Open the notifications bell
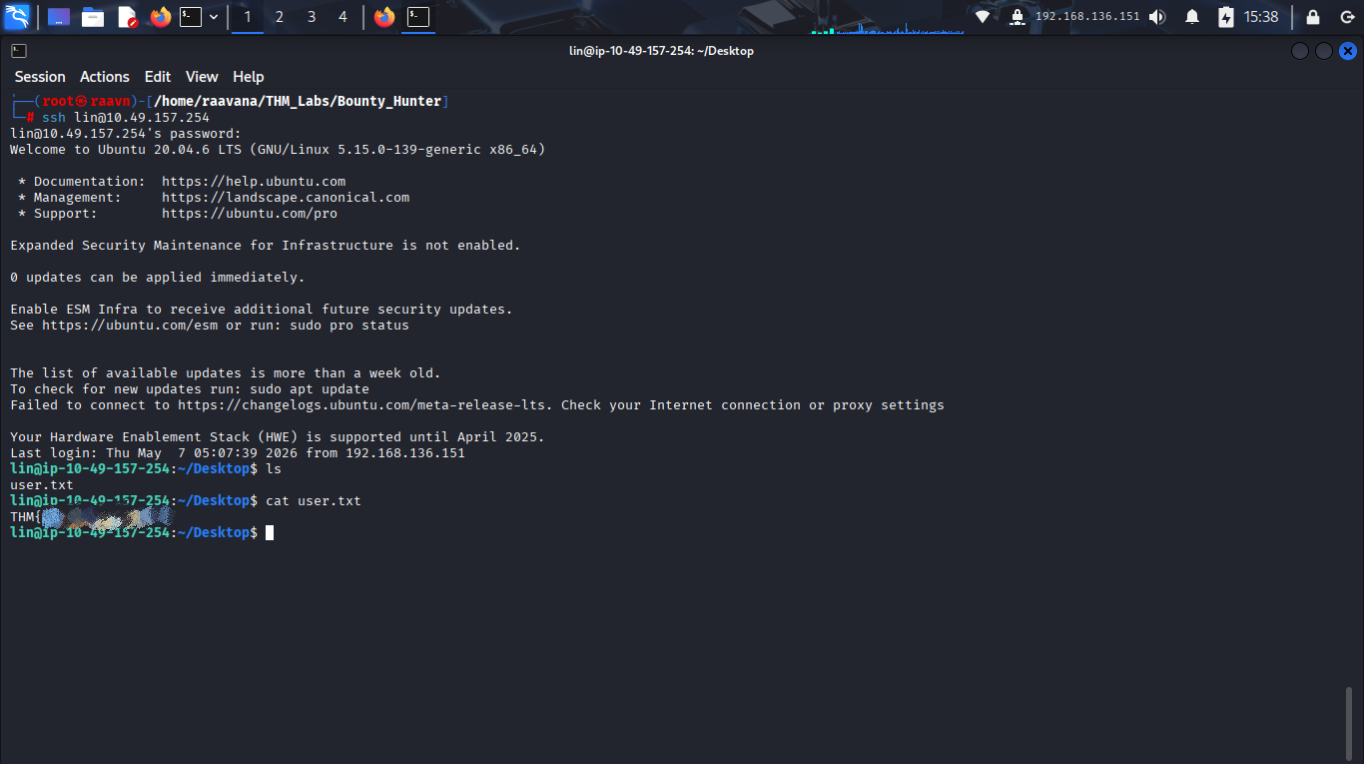The height and width of the screenshot is (764, 1364). (x=1192, y=17)
